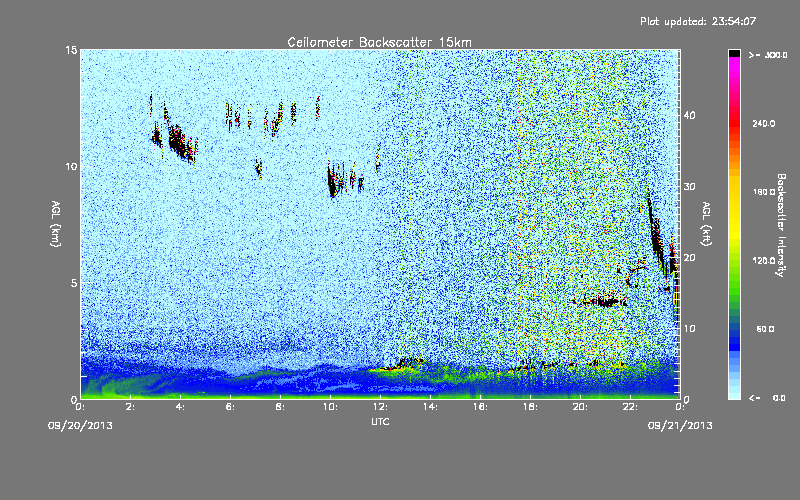Screen dimensions: 800x500
Task: Click the cloud streak descending after 22 UTC
Action: (658, 235)
